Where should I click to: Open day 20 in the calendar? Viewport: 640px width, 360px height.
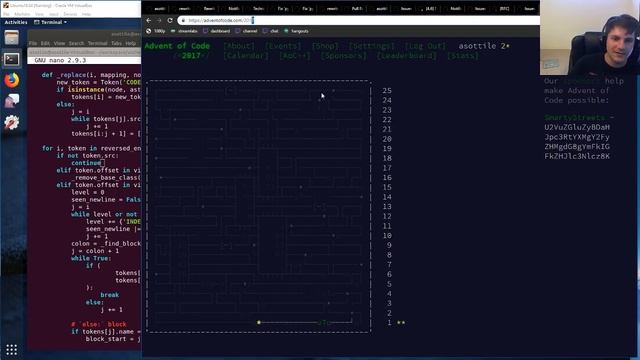[387, 139]
